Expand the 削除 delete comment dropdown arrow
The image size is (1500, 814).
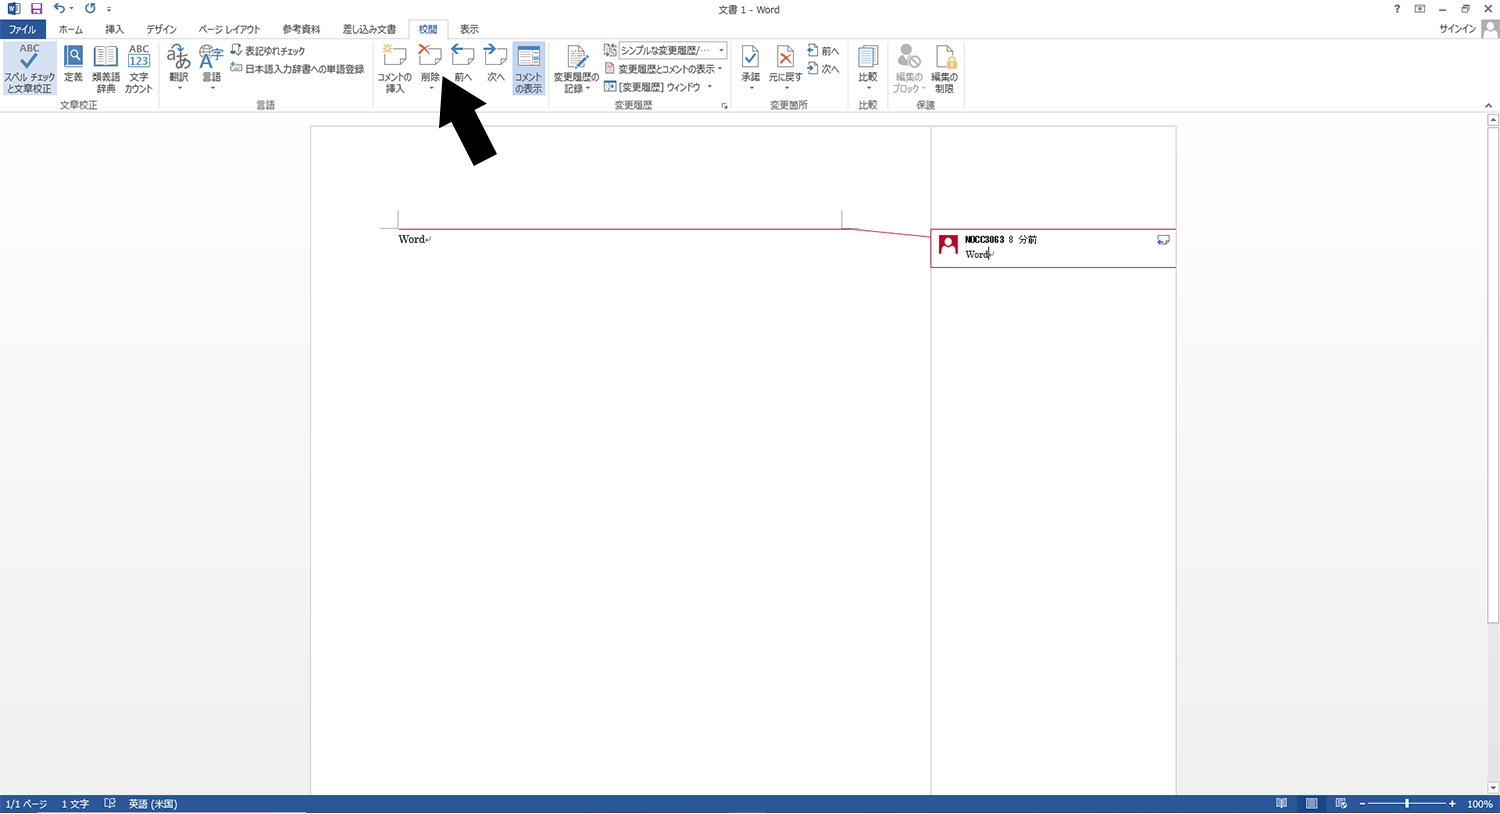[431, 89]
